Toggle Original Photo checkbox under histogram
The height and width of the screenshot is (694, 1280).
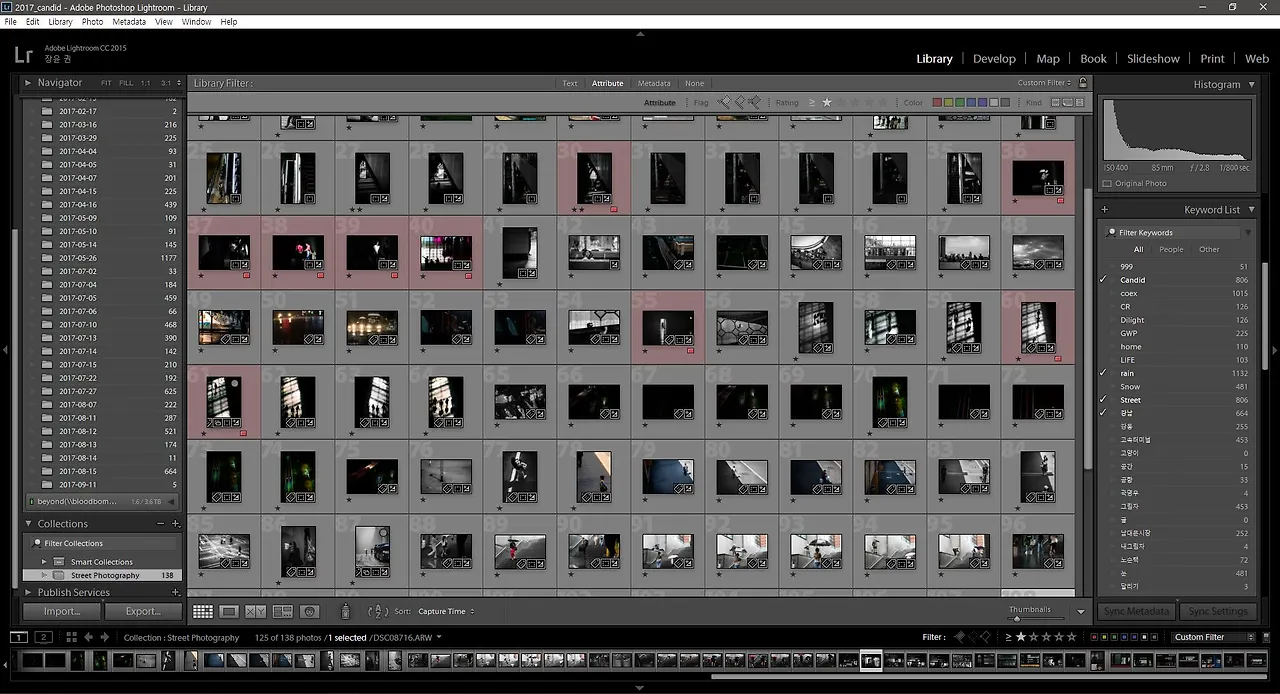(1107, 184)
